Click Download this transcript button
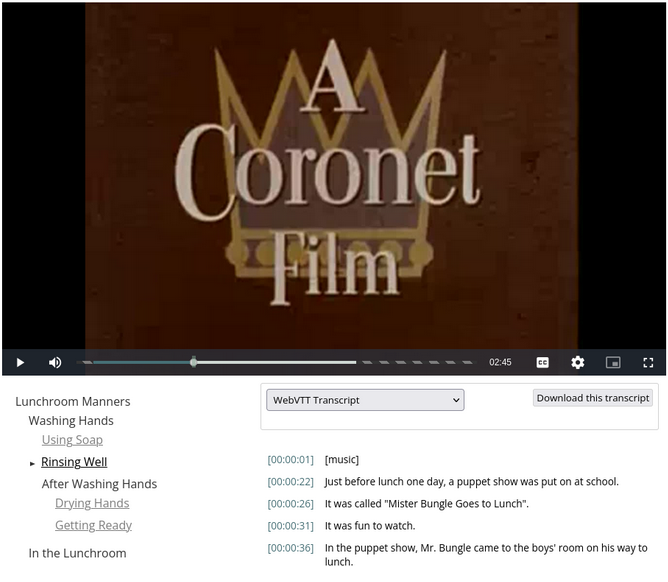Screen dimensions: 668x582 click(x=593, y=398)
